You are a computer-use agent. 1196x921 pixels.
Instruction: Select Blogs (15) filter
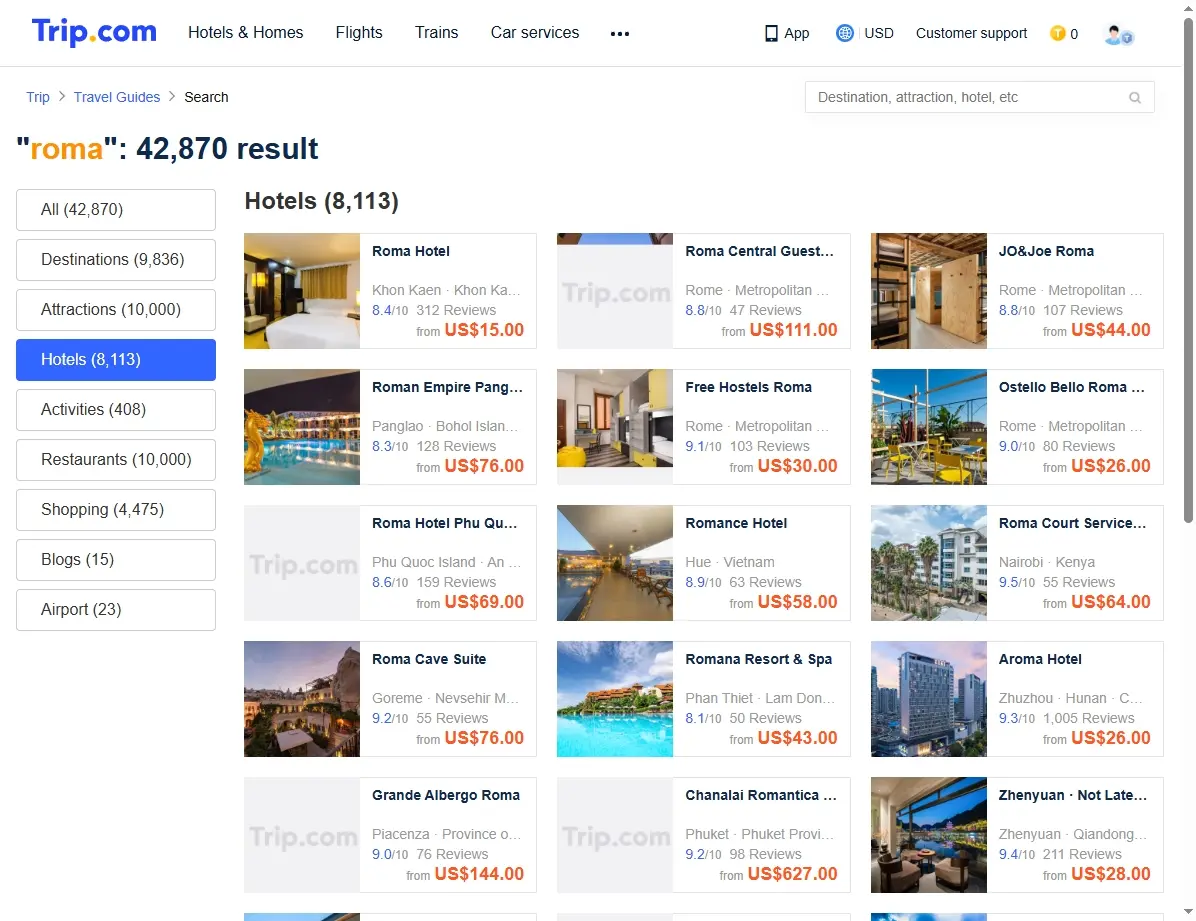pos(116,559)
